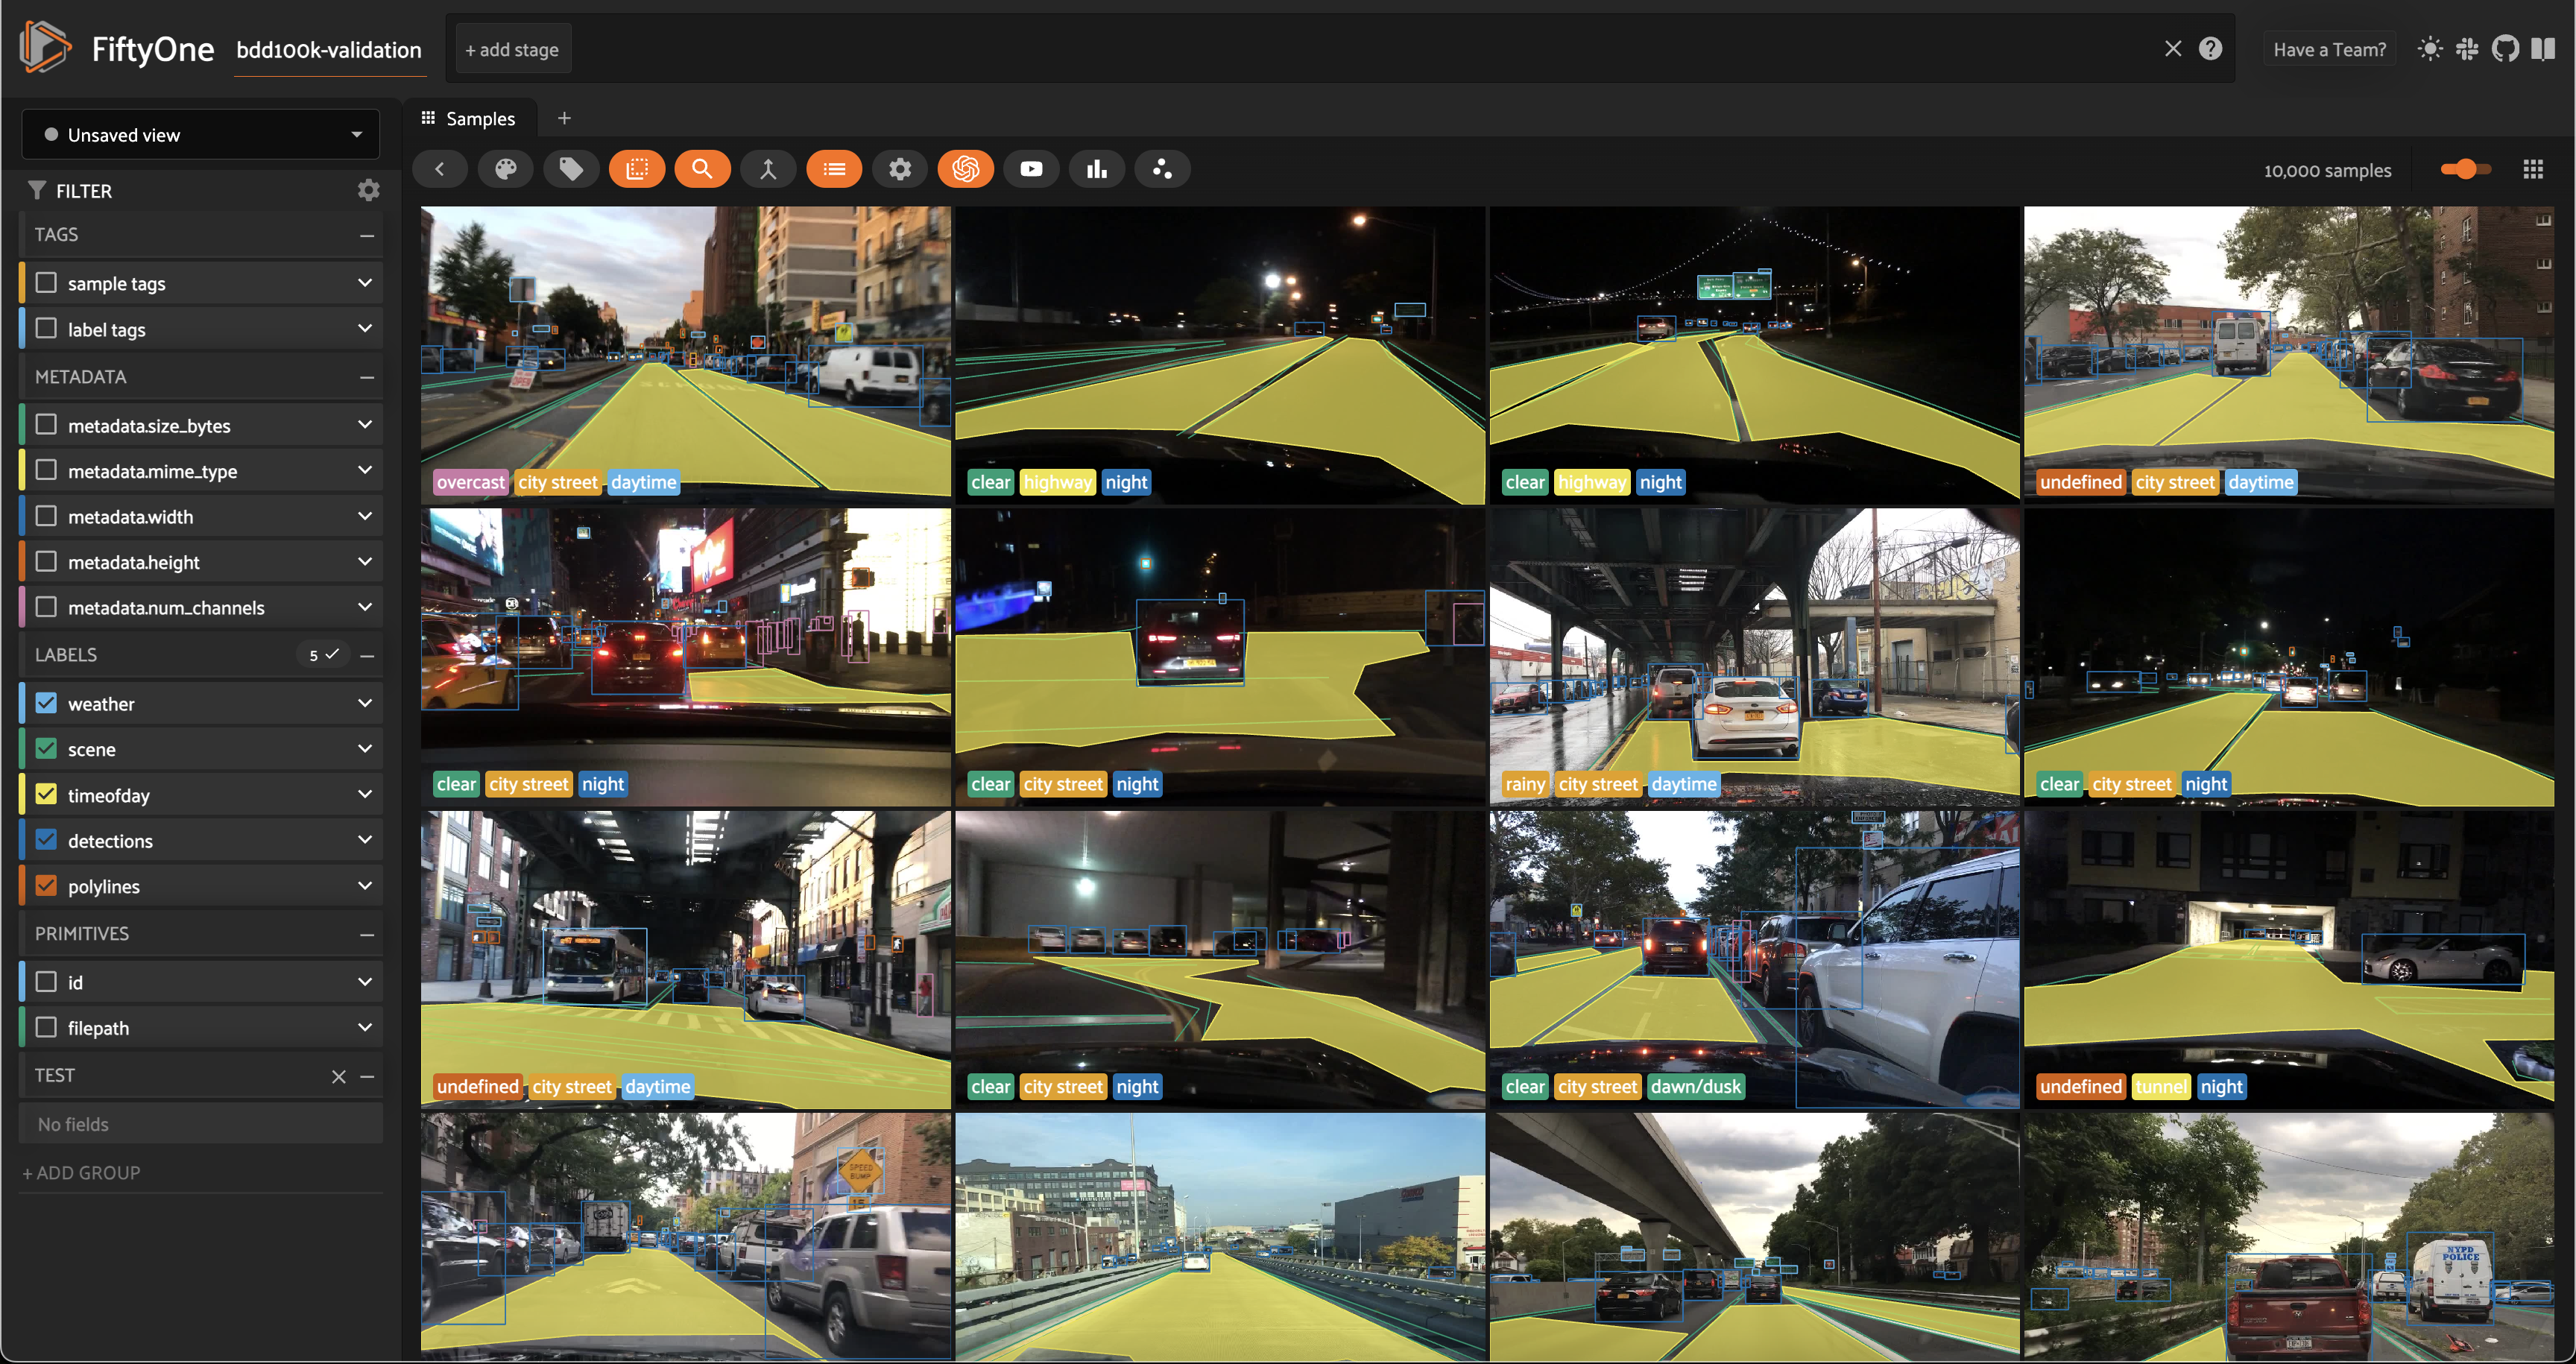Disable the polylines checkbox
This screenshot has width=2576, height=1364.
[x=46, y=886]
